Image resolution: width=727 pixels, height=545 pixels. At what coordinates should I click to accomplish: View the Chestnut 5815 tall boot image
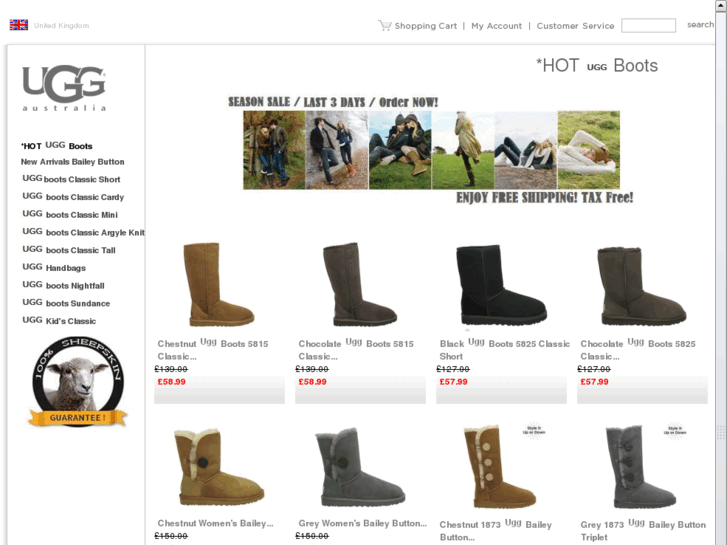click(x=219, y=284)
